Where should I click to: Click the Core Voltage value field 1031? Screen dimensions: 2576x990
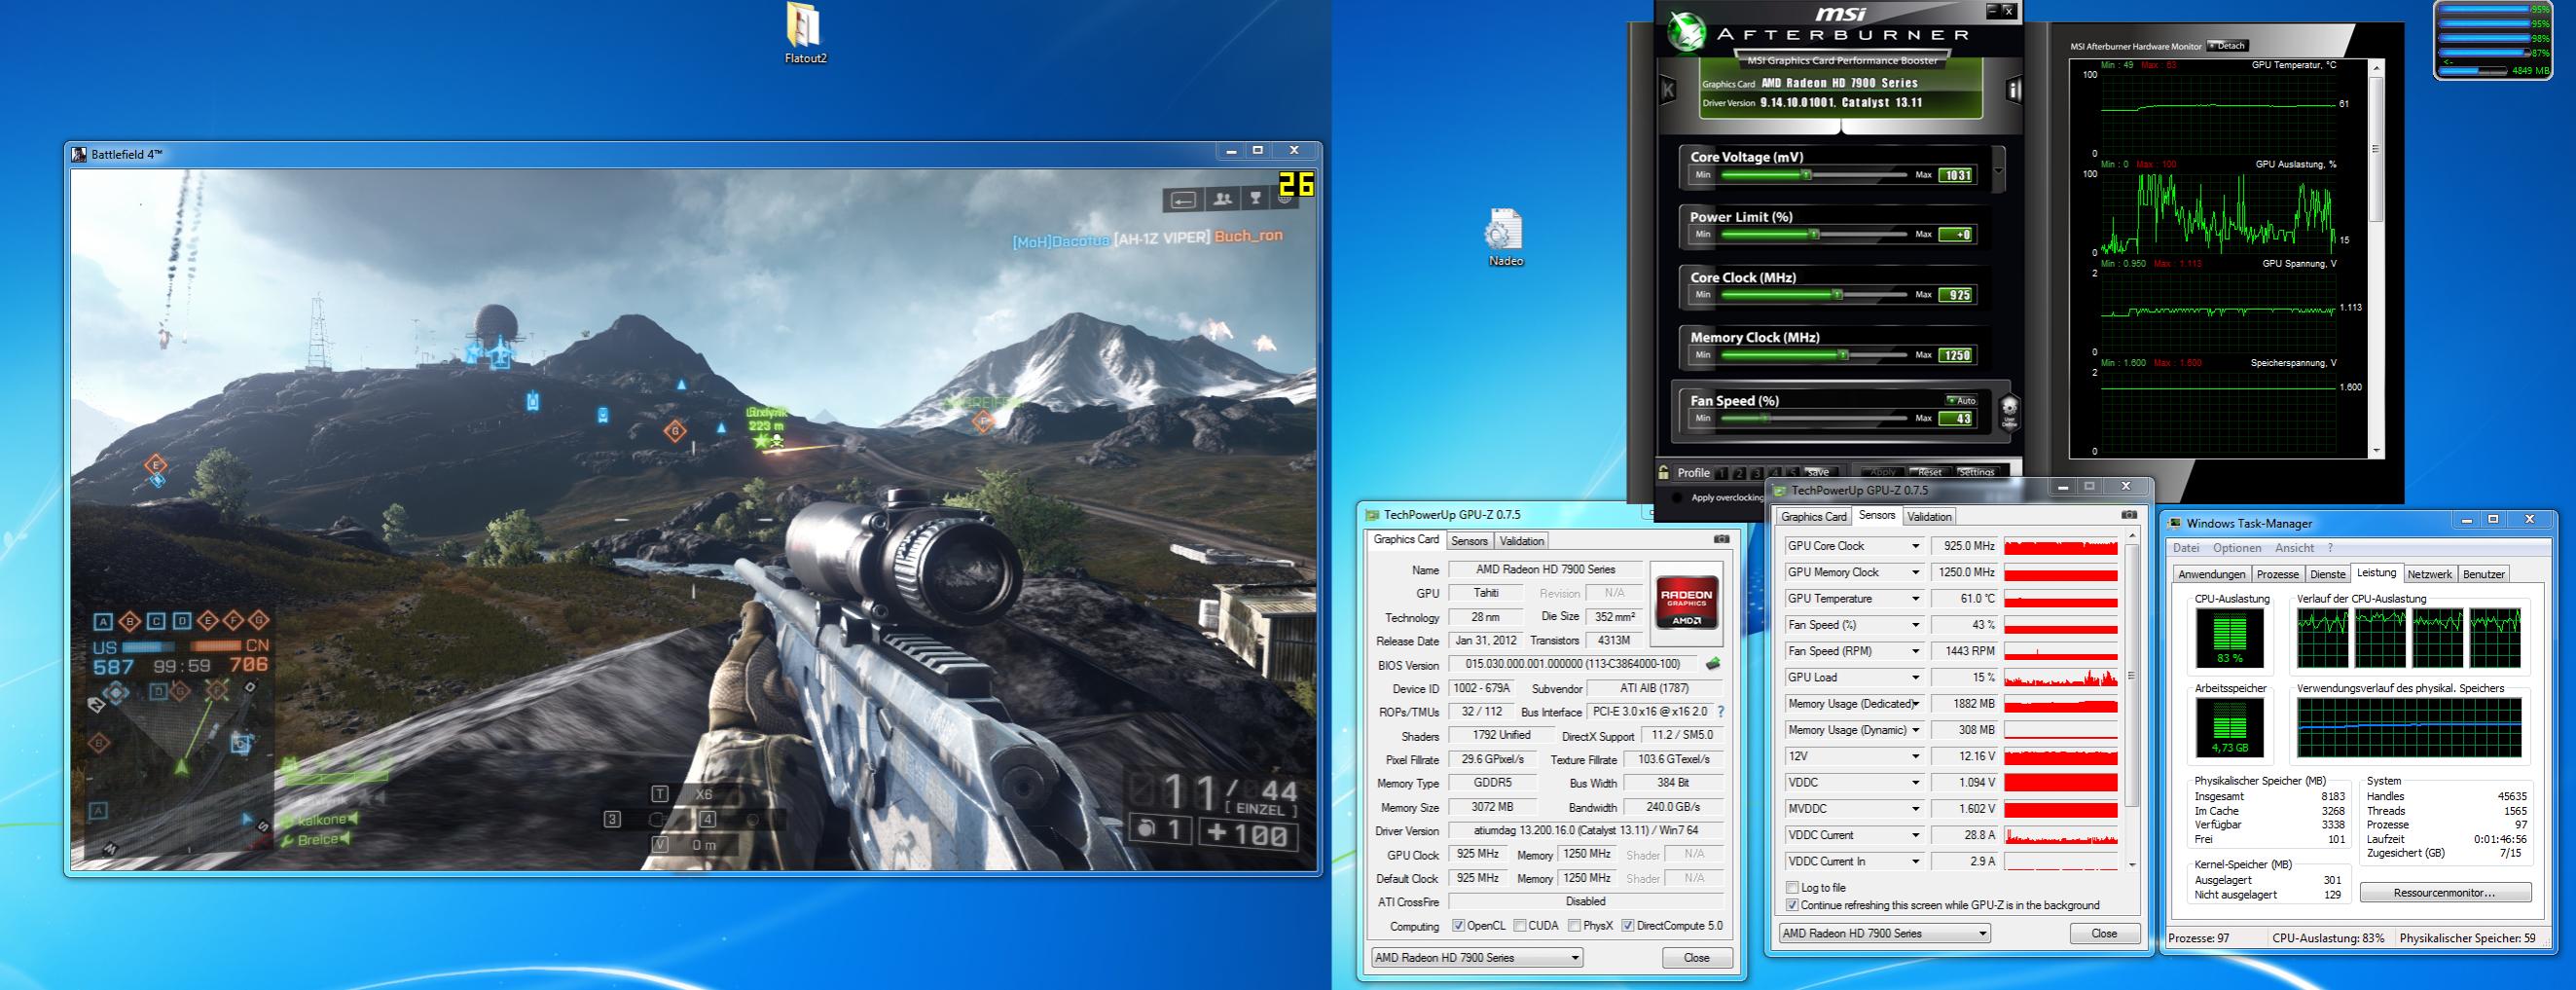(x=1956, y=175)
